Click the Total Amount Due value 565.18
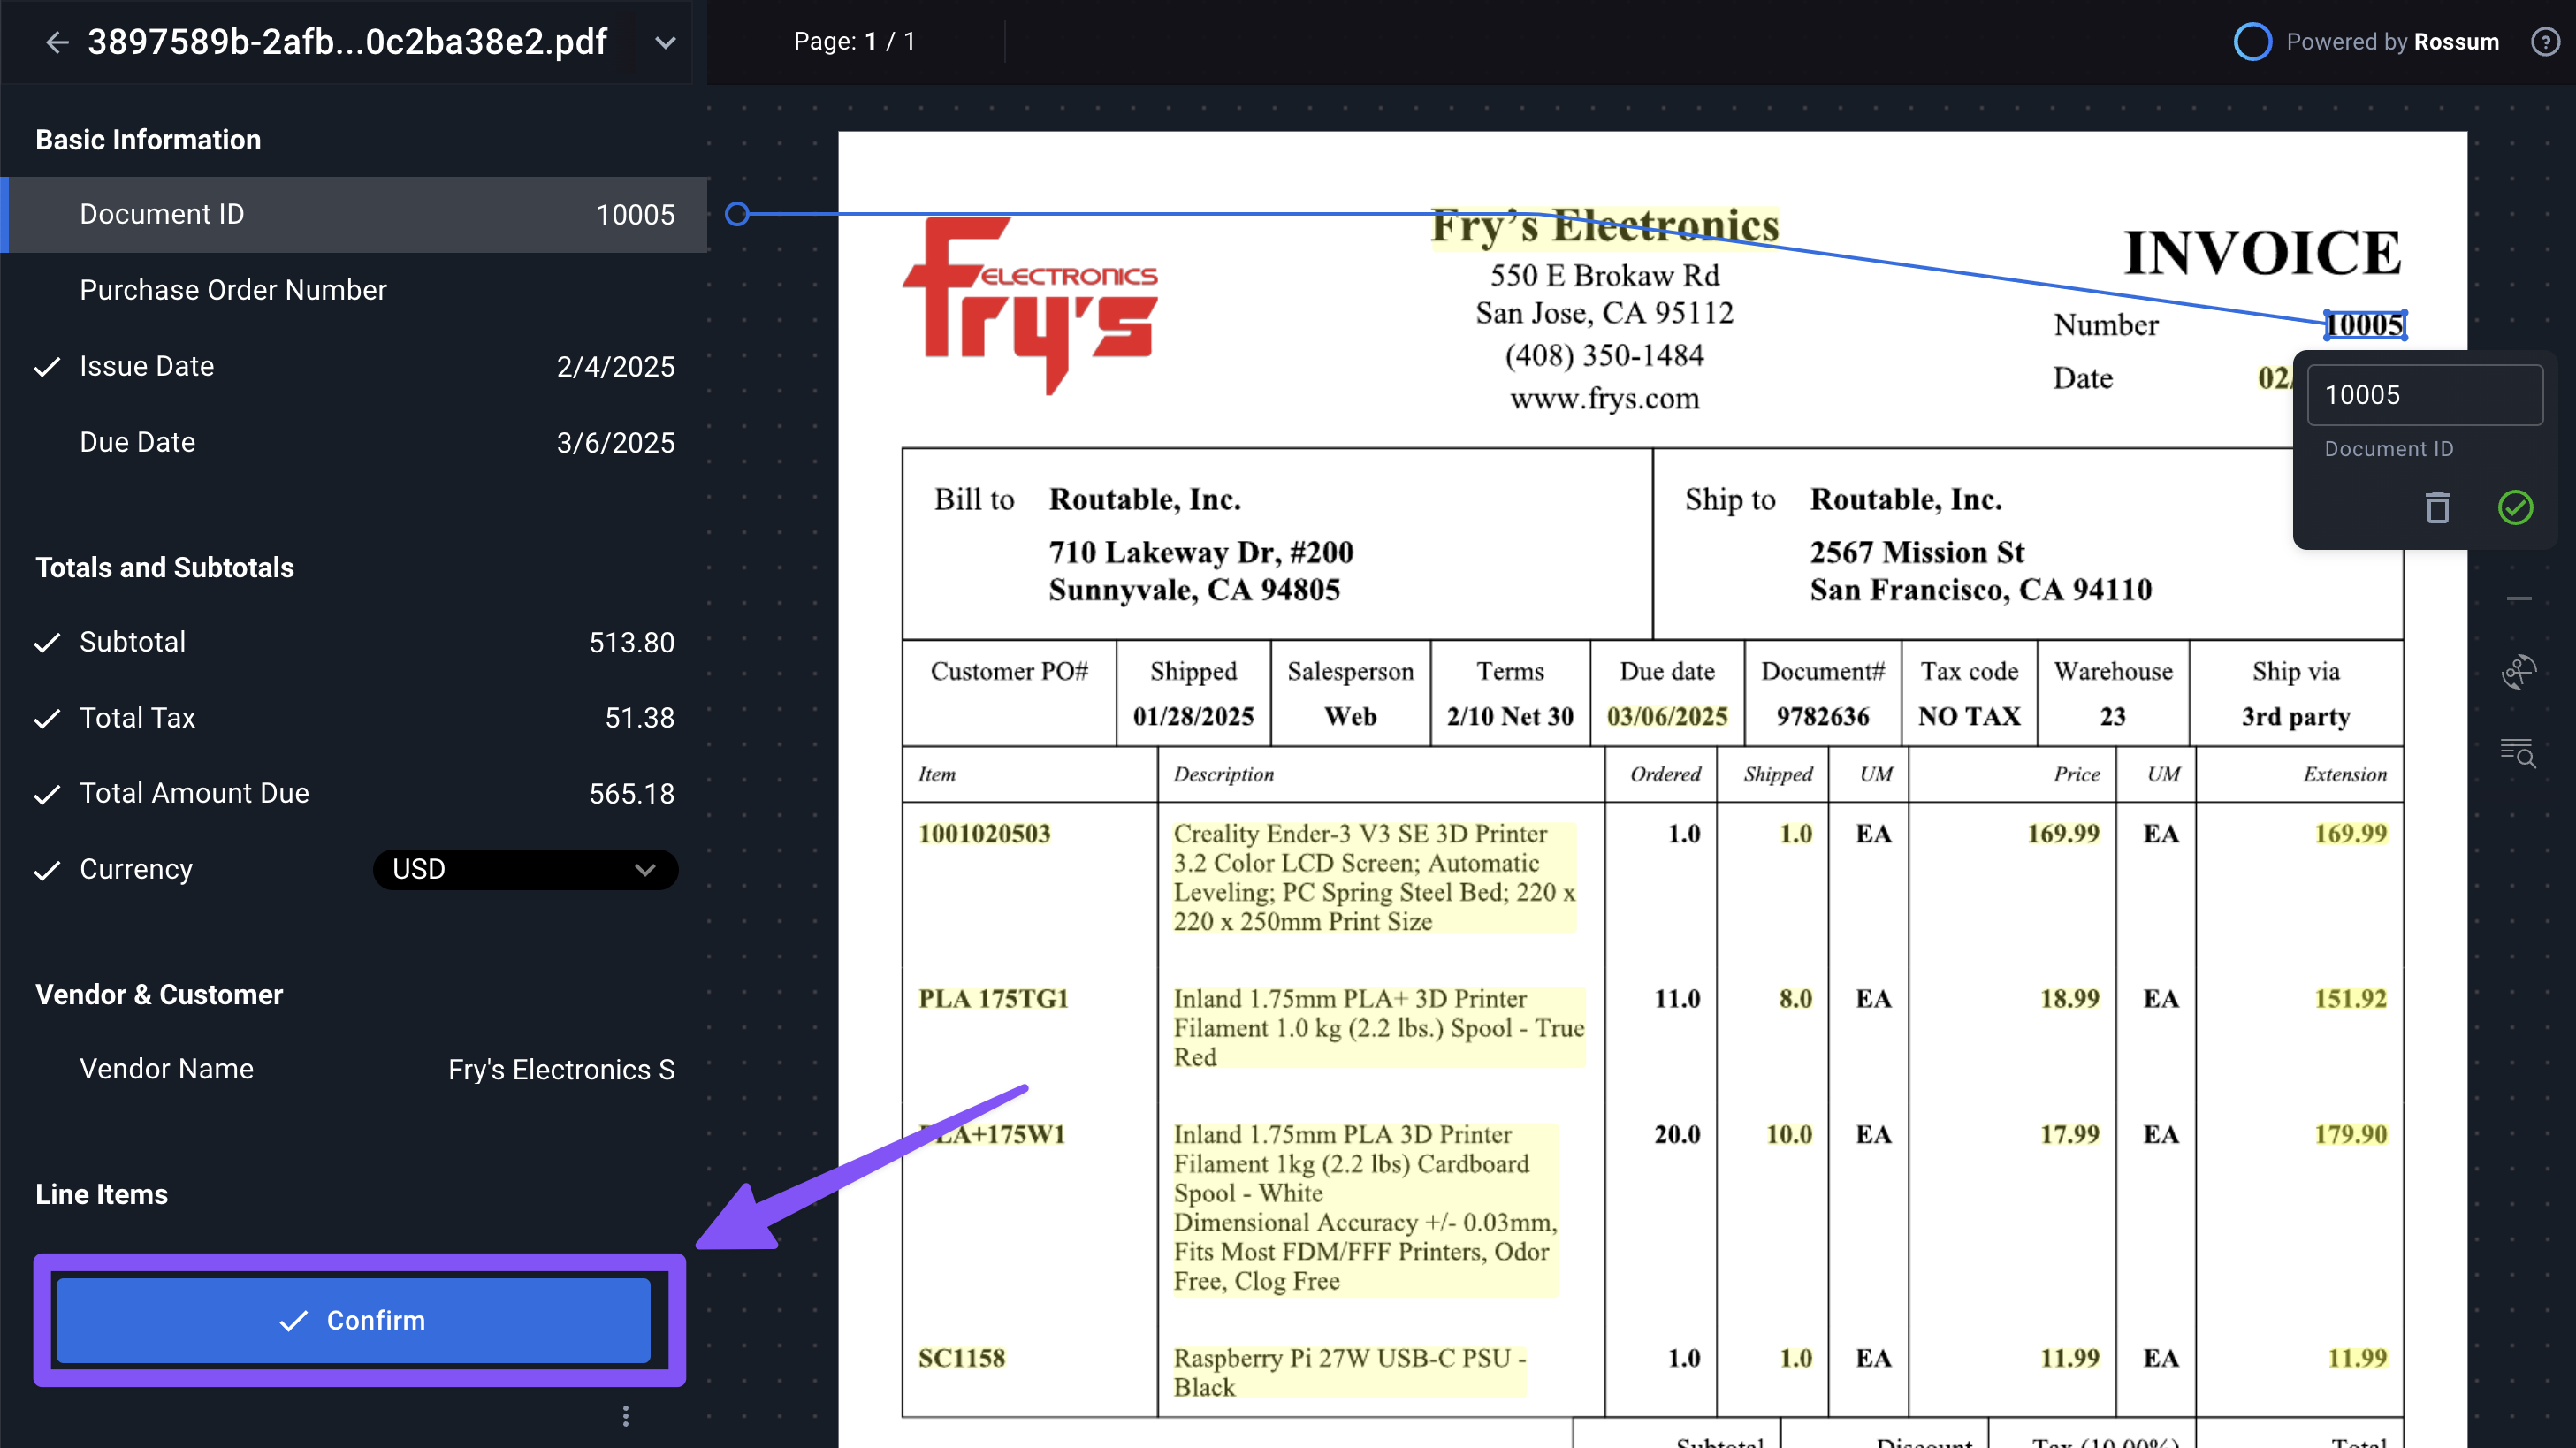This screenshot has height=1448, width=2576. [x=632, y=794]
